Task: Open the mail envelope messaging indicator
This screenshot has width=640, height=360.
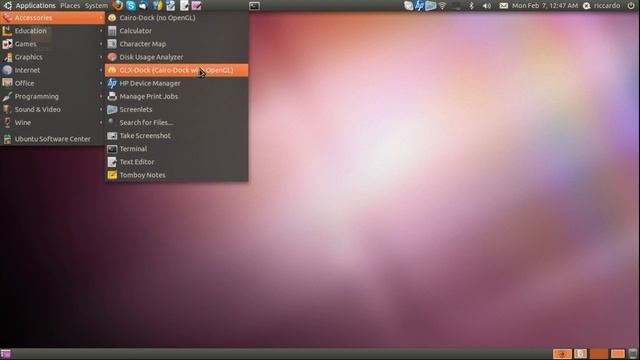Action: (x=504, y=6)
